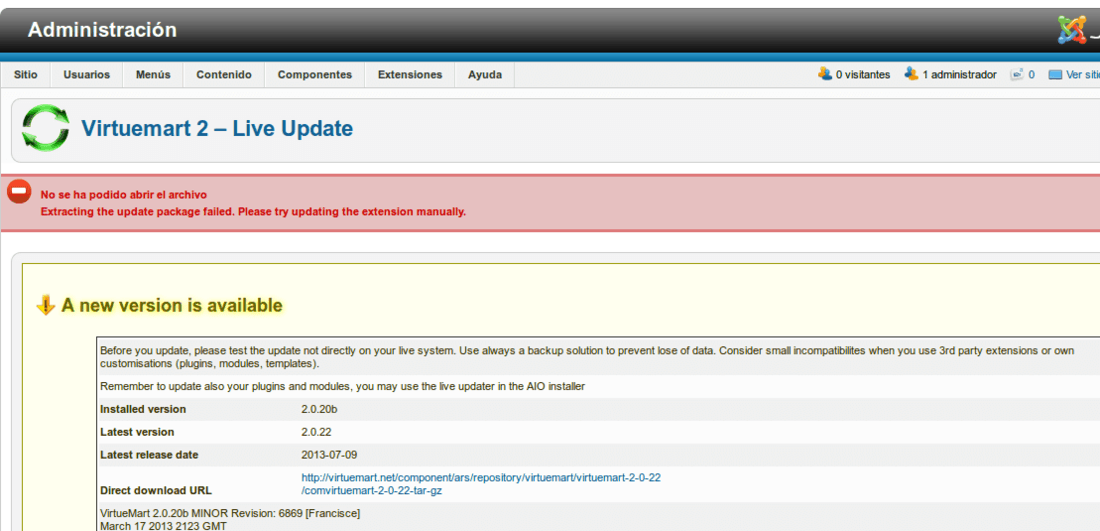Click the administrator user icon
The image size is (1100, 531).
point(911,74)
